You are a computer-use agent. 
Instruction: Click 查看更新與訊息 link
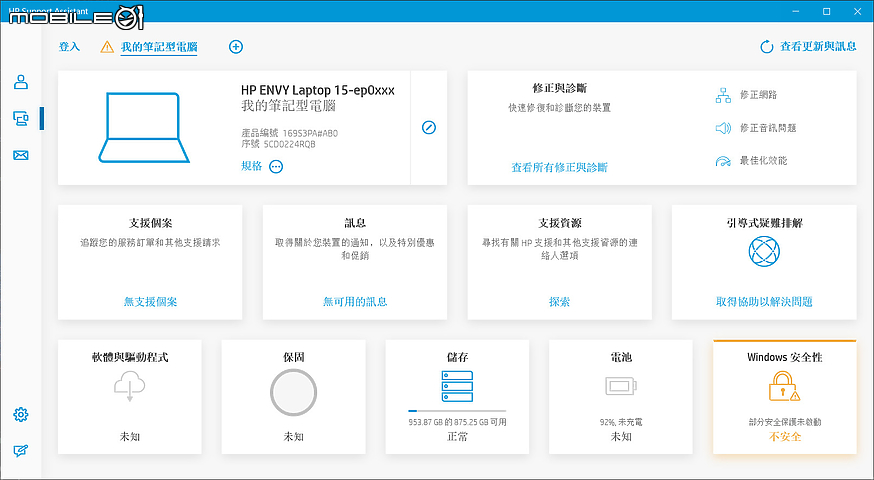click(818, 47)
